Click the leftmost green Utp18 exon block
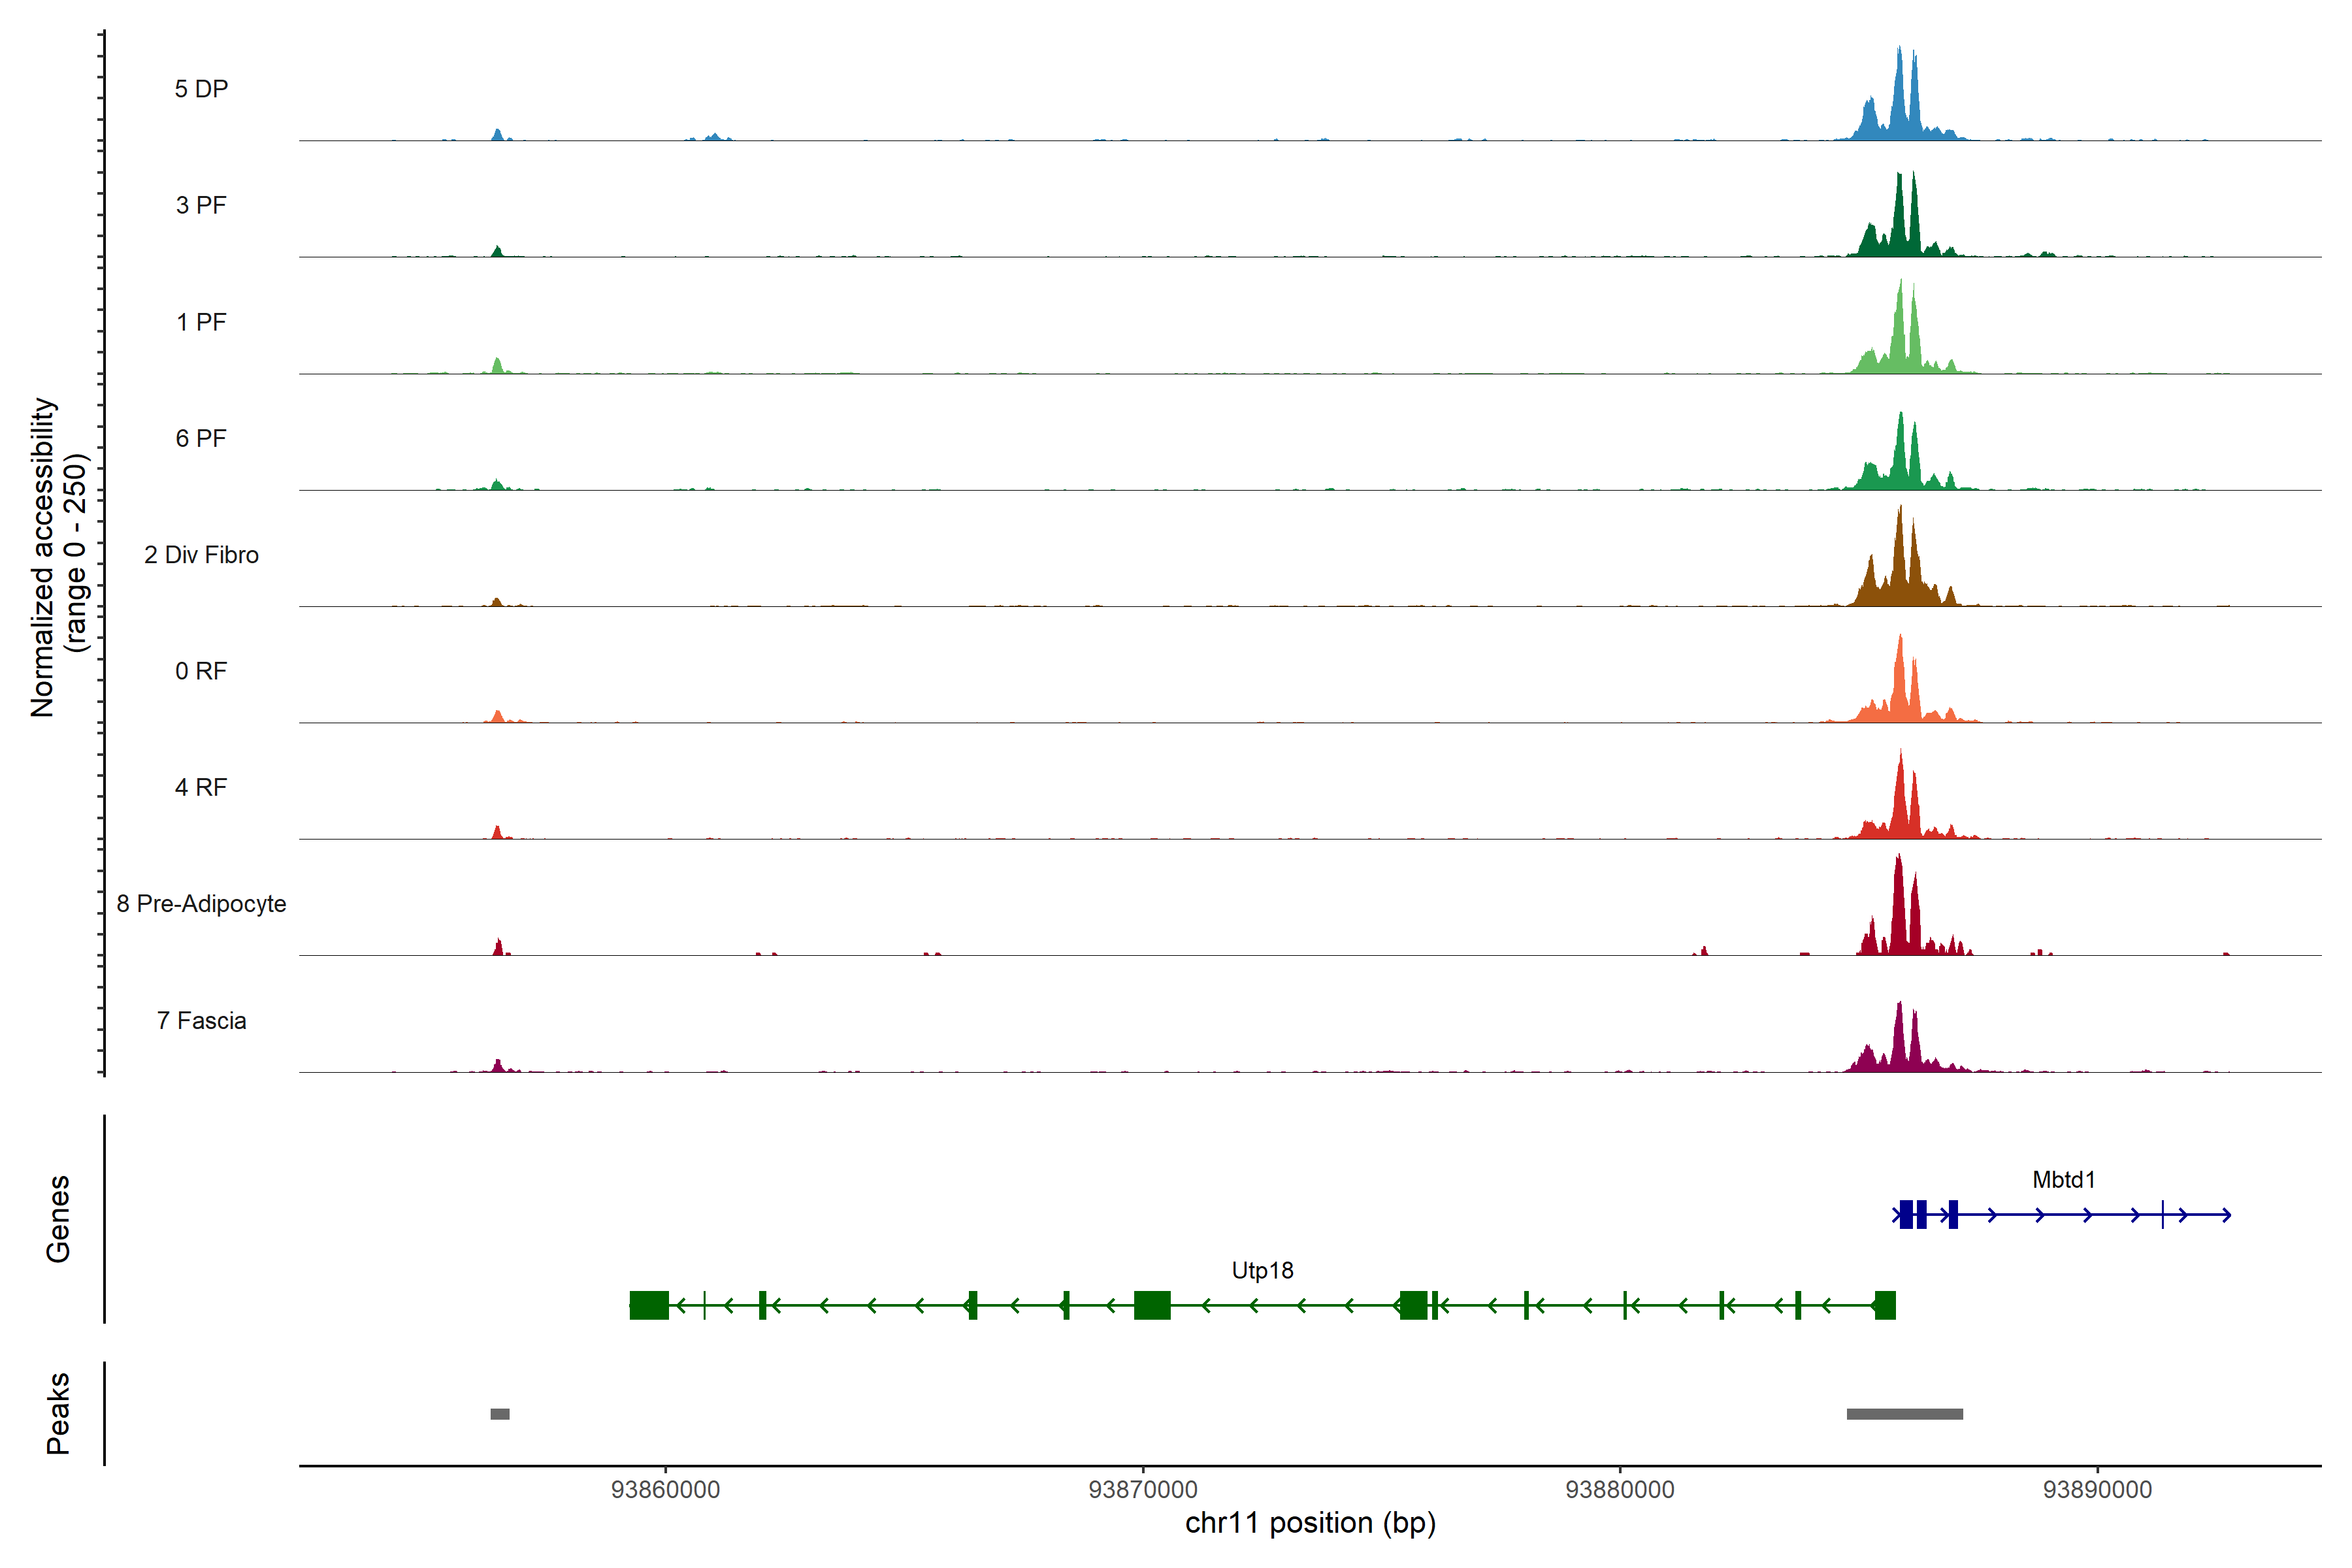The image size is (2352, 1568). click(x=649, y=1305)
